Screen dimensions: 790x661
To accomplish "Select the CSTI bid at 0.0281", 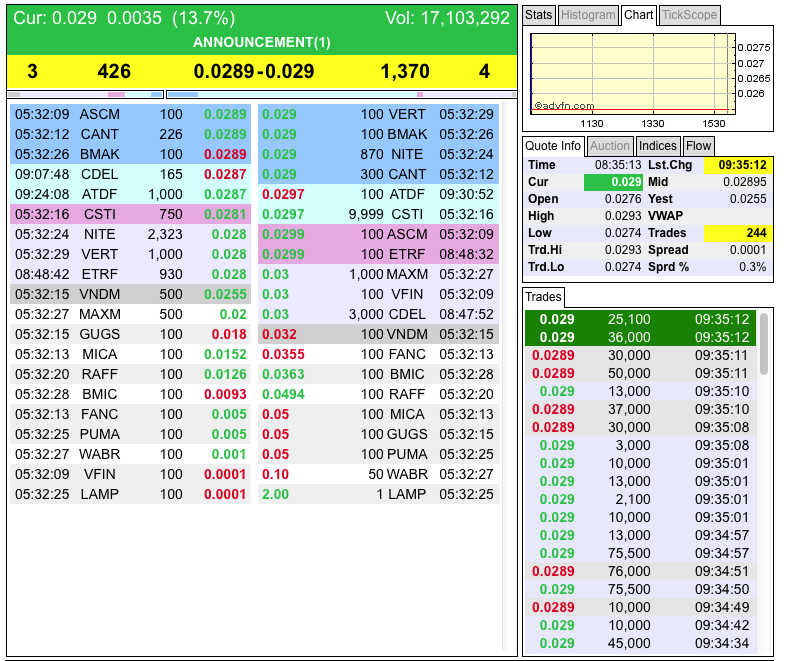I will coord(130,214).
